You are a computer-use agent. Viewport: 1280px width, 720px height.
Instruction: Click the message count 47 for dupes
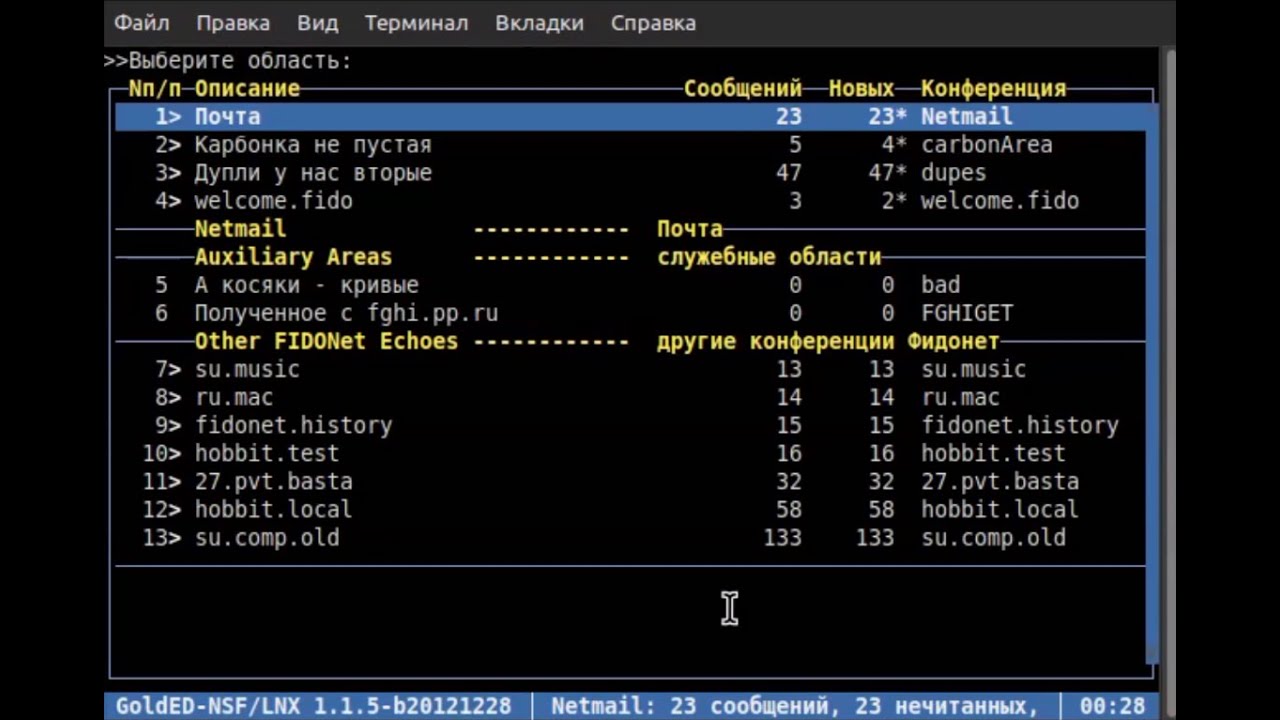pyautogui.click(x=789, y=173)
